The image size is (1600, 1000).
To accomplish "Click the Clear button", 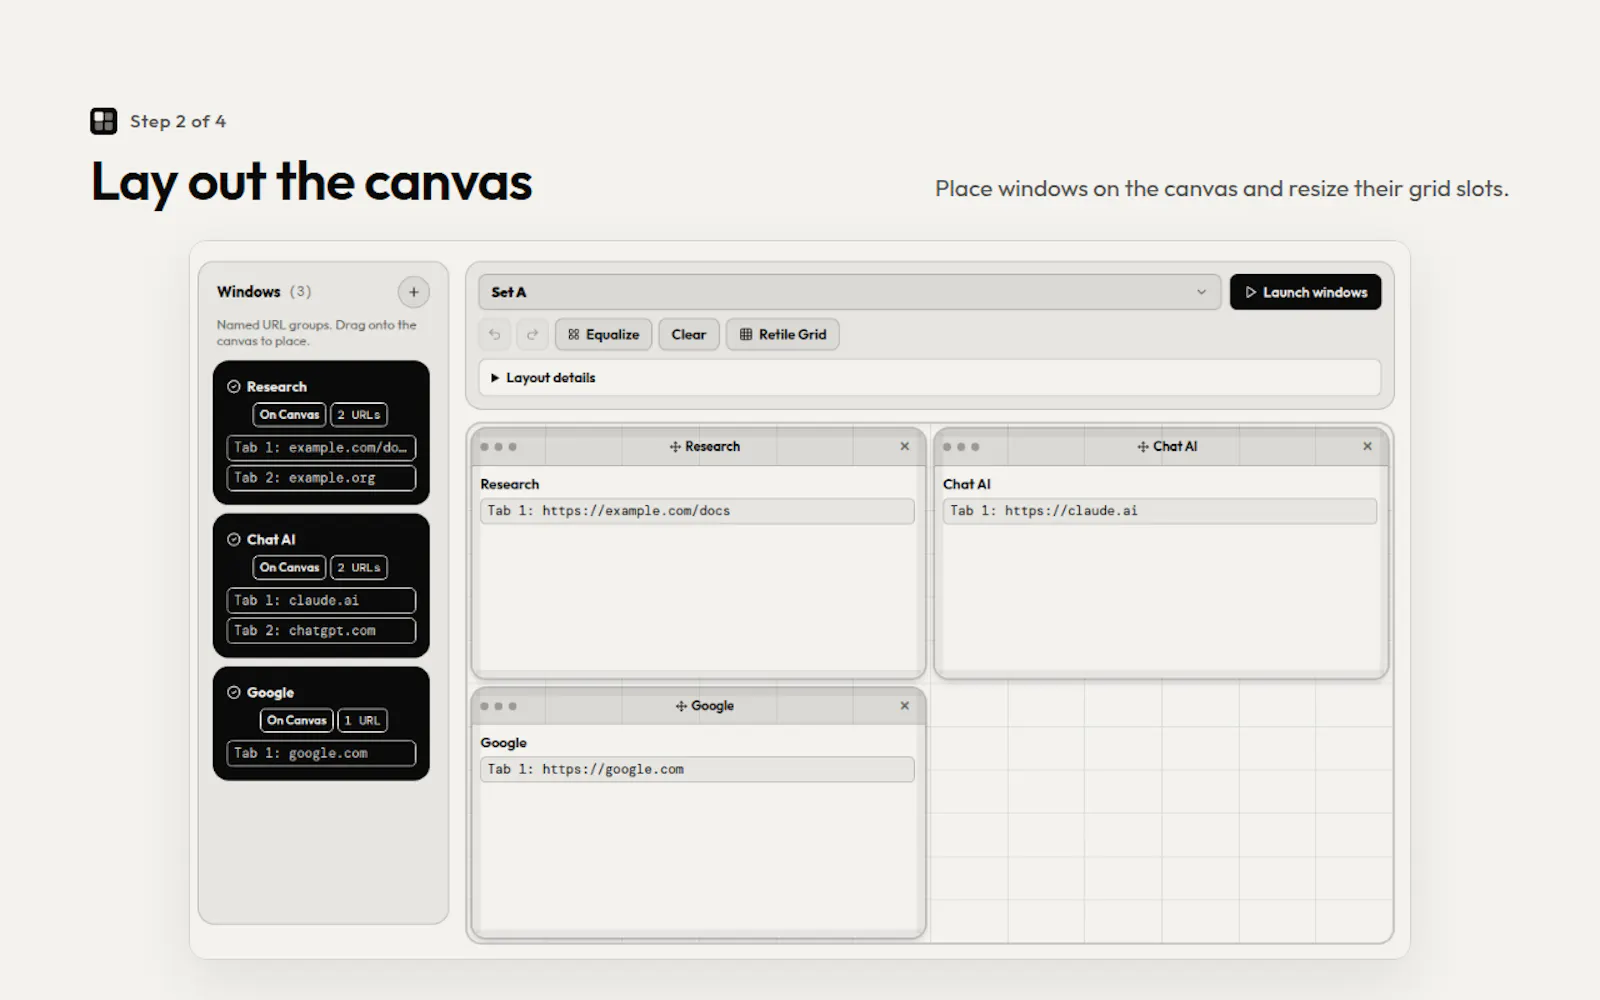I will coord(689,335).
